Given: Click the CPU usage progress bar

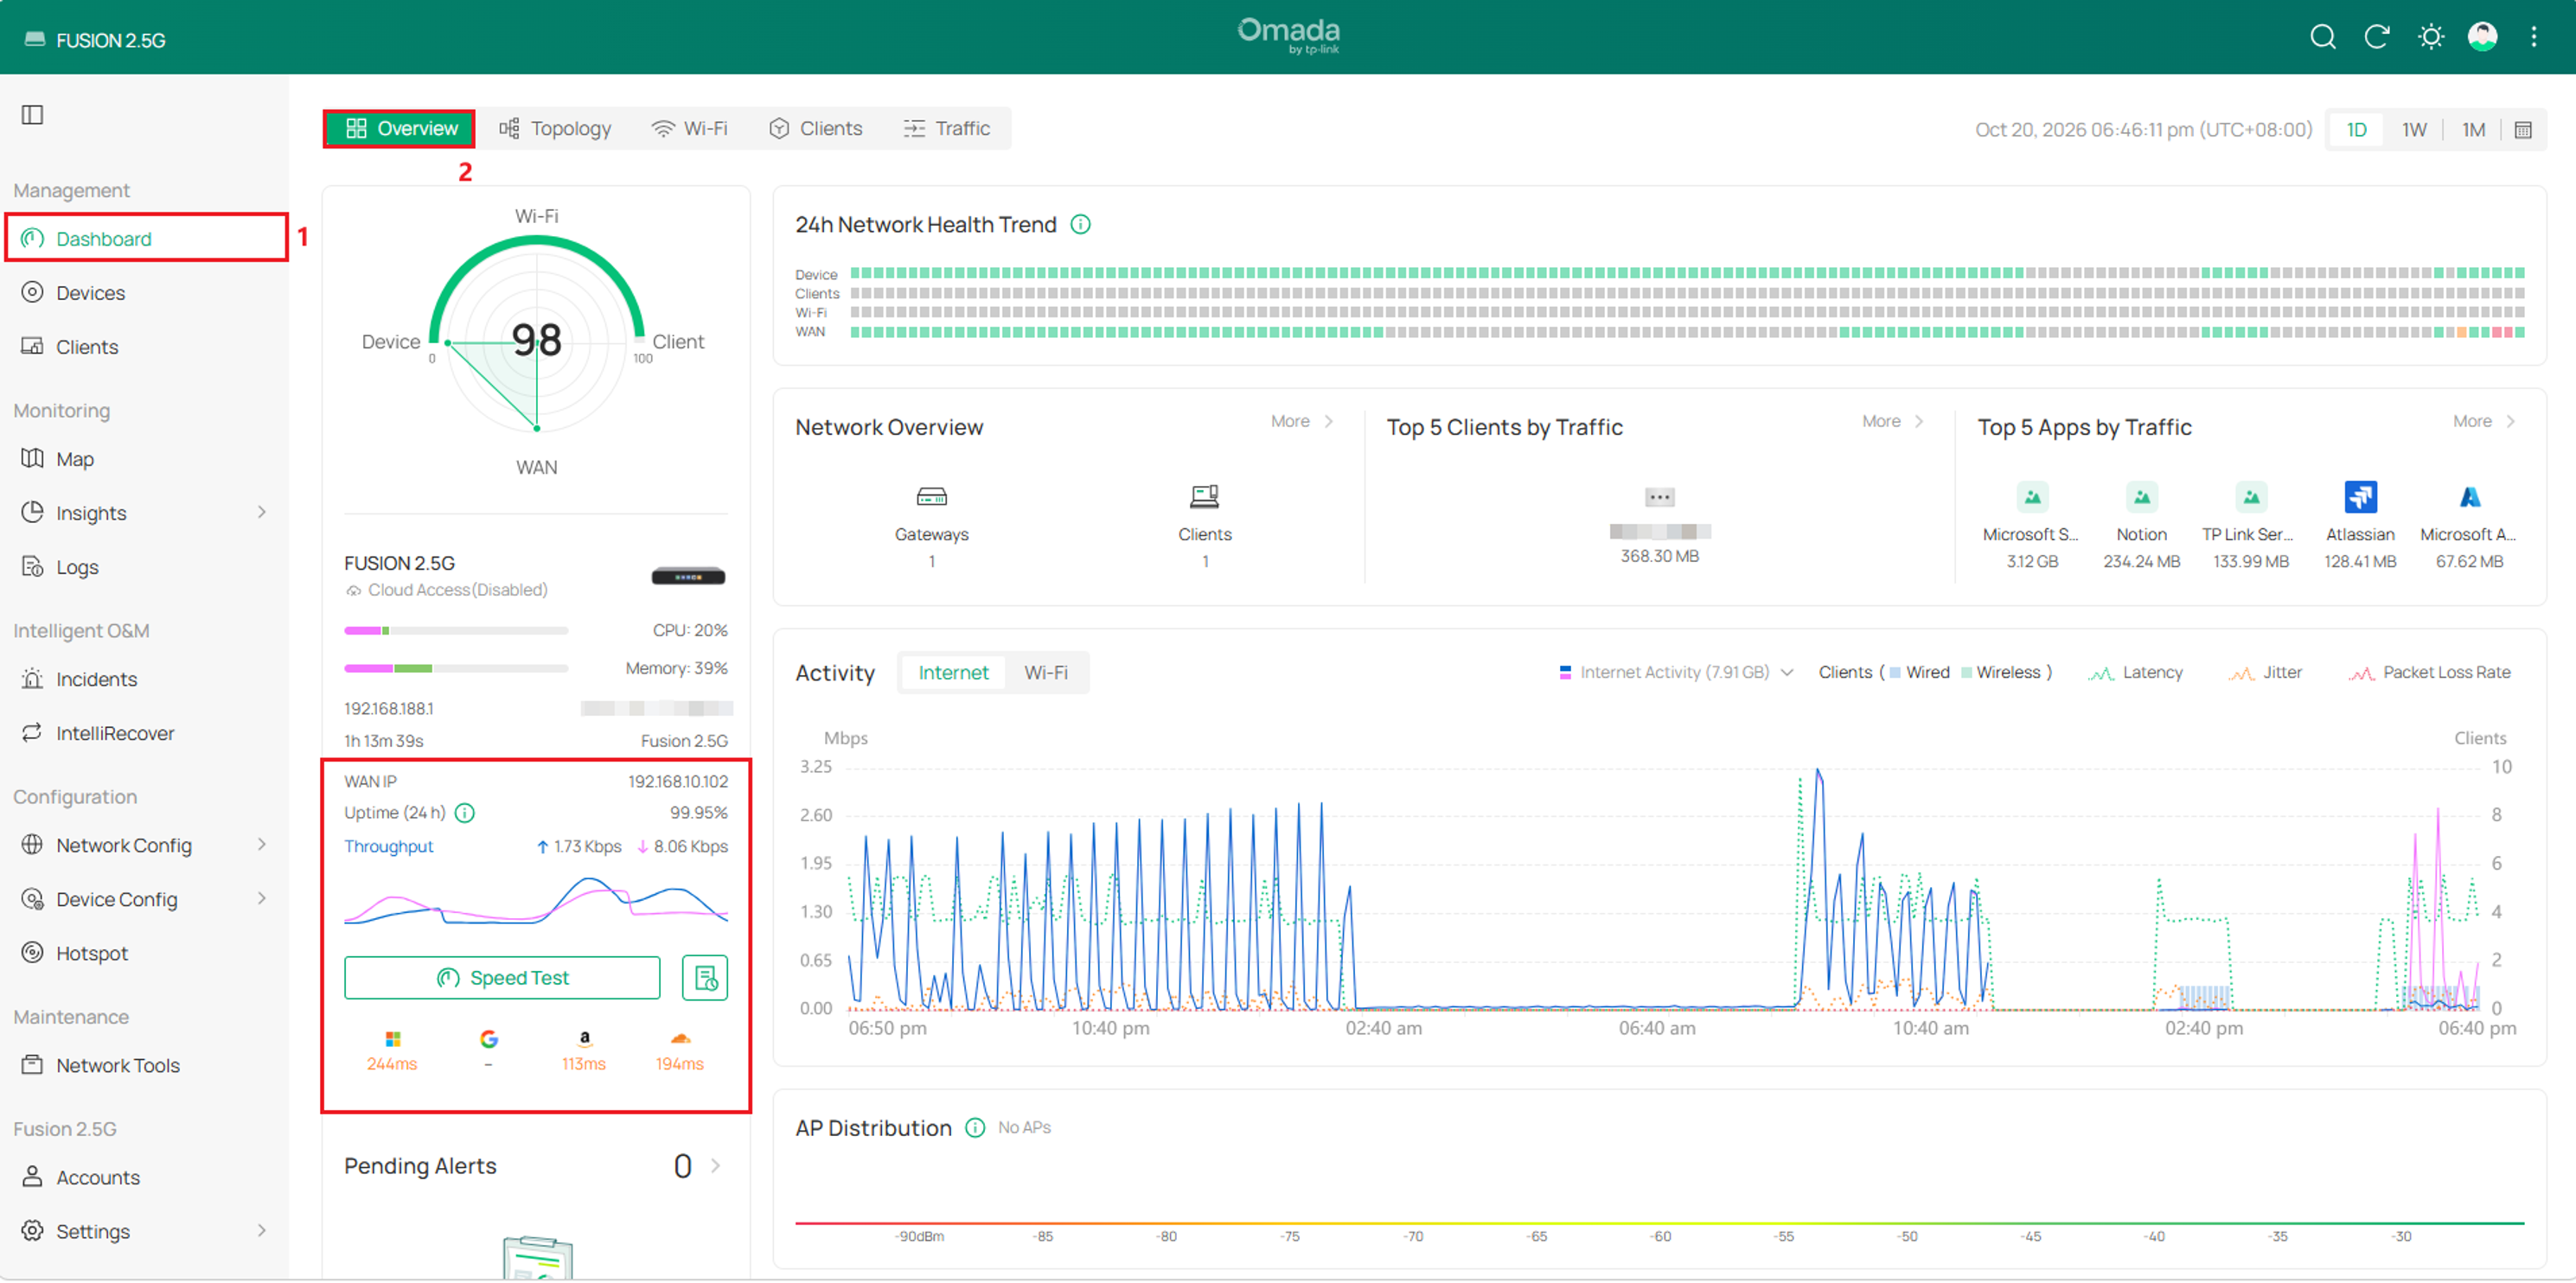Looking at the screenshot, I should (x=456, y=630).
